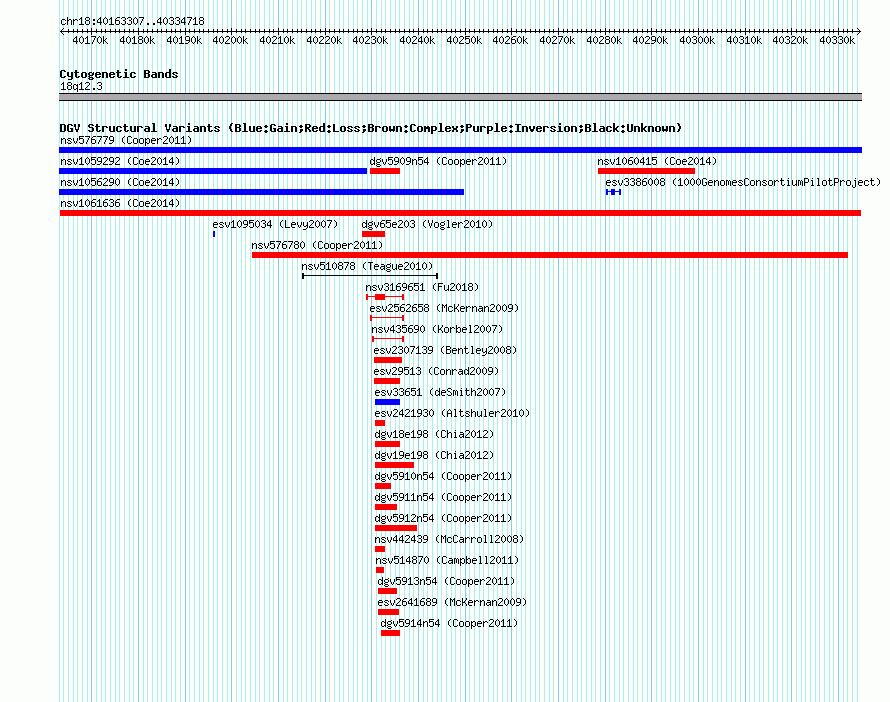Click the blue nsv1059292 gain bar

(213, 171)
